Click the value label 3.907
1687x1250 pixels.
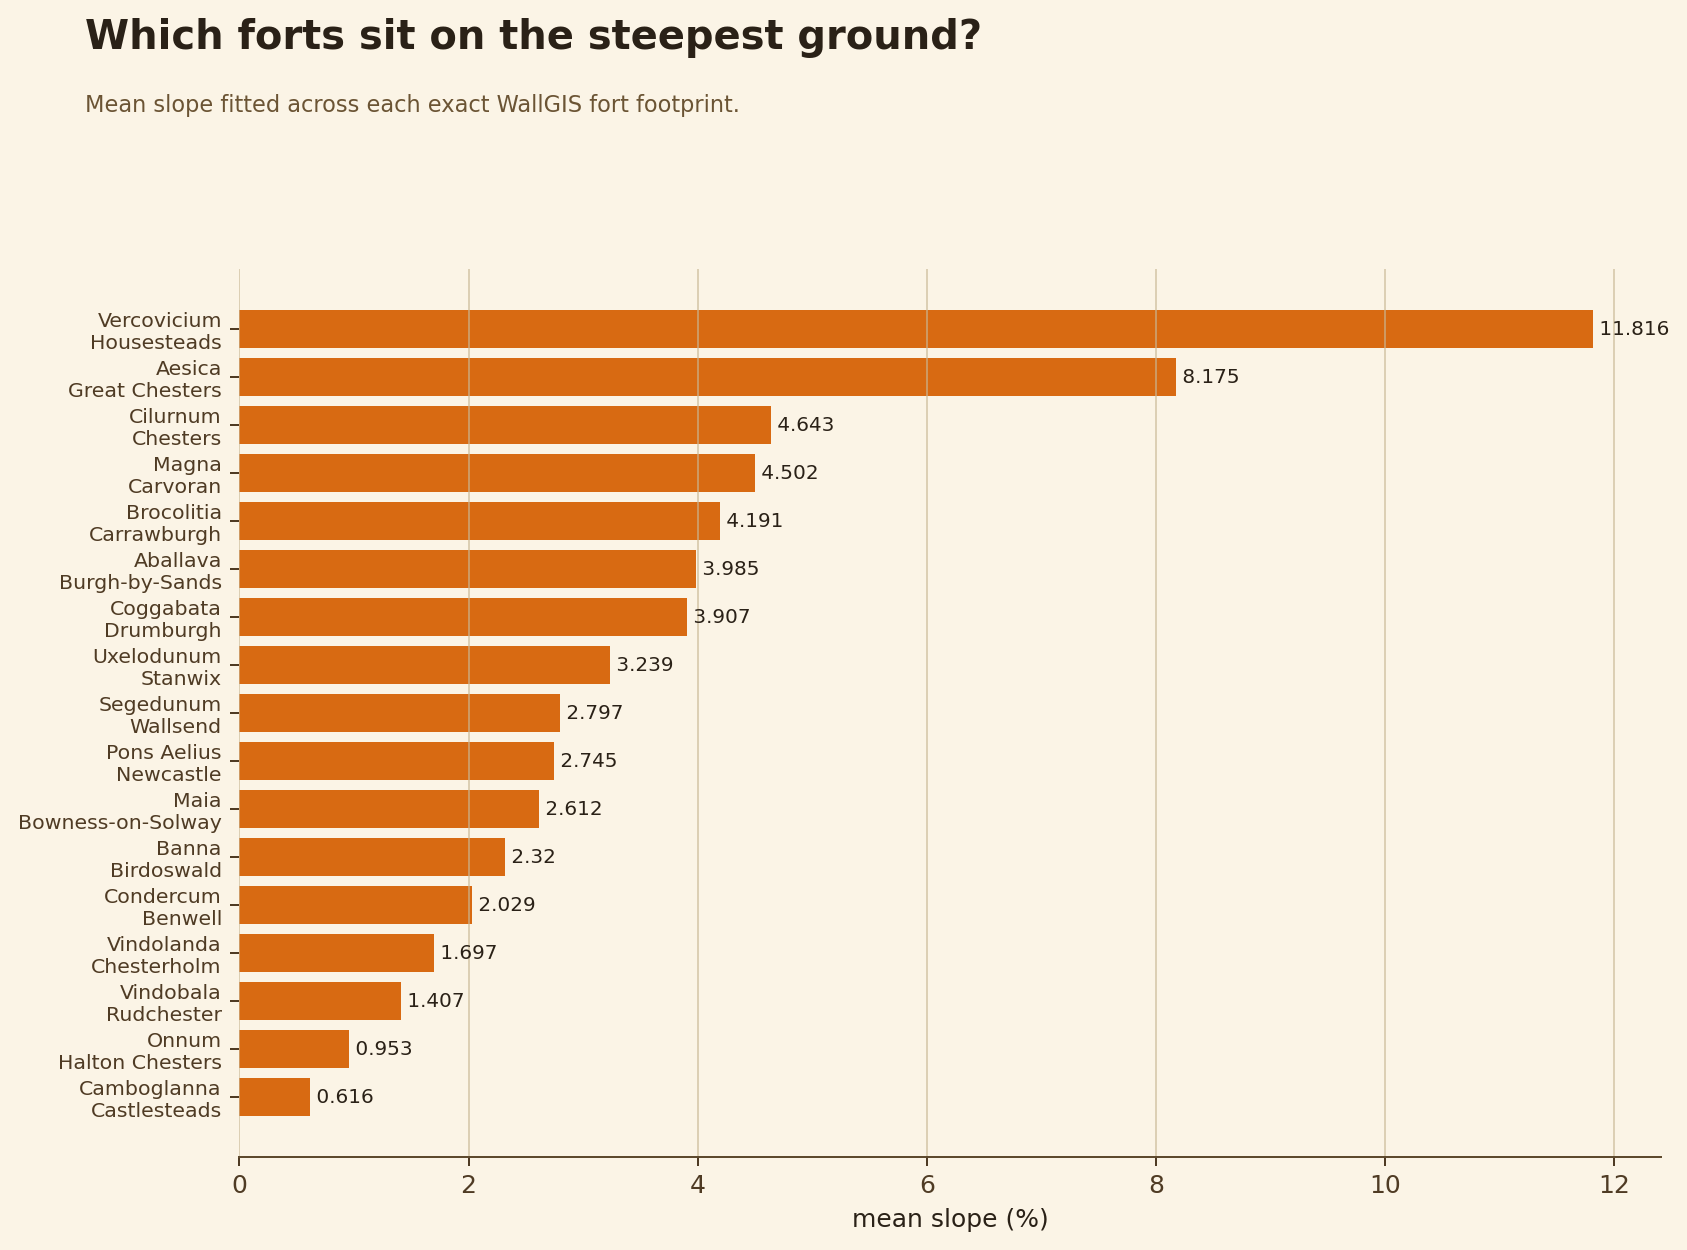(x=722, y=617)
